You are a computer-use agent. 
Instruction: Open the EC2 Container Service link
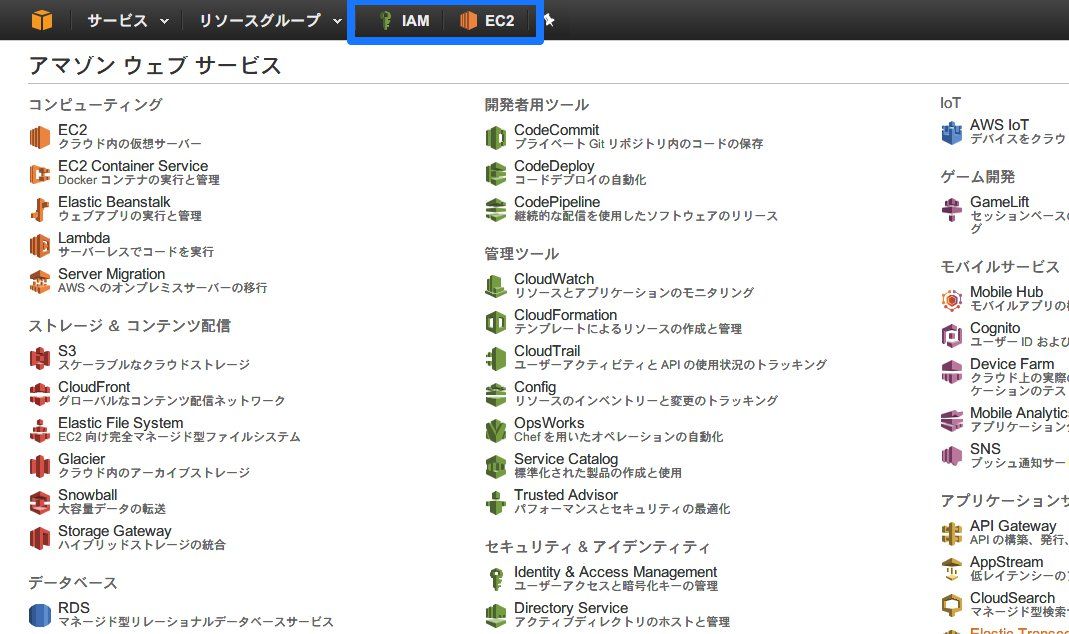pos(133,166)
